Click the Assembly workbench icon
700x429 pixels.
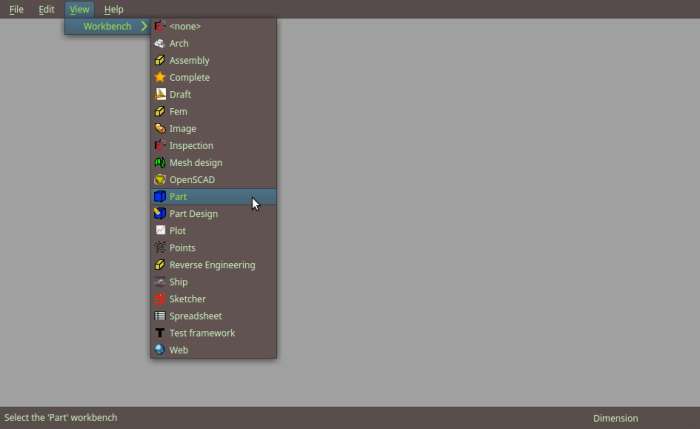coord(160,60)
